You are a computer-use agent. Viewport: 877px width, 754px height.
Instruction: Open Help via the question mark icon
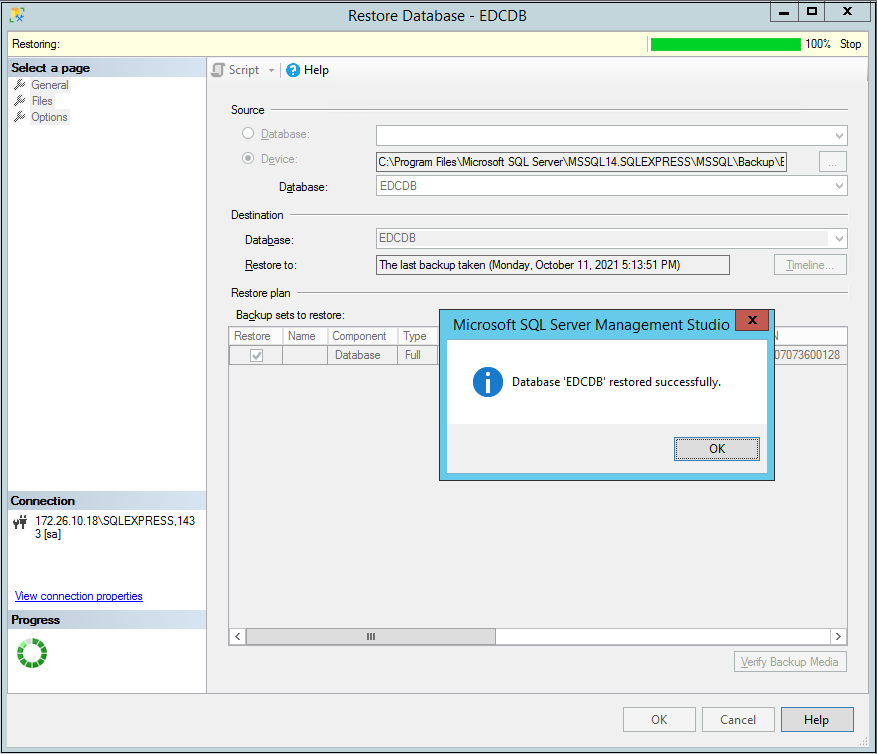[x=293, y=70]
